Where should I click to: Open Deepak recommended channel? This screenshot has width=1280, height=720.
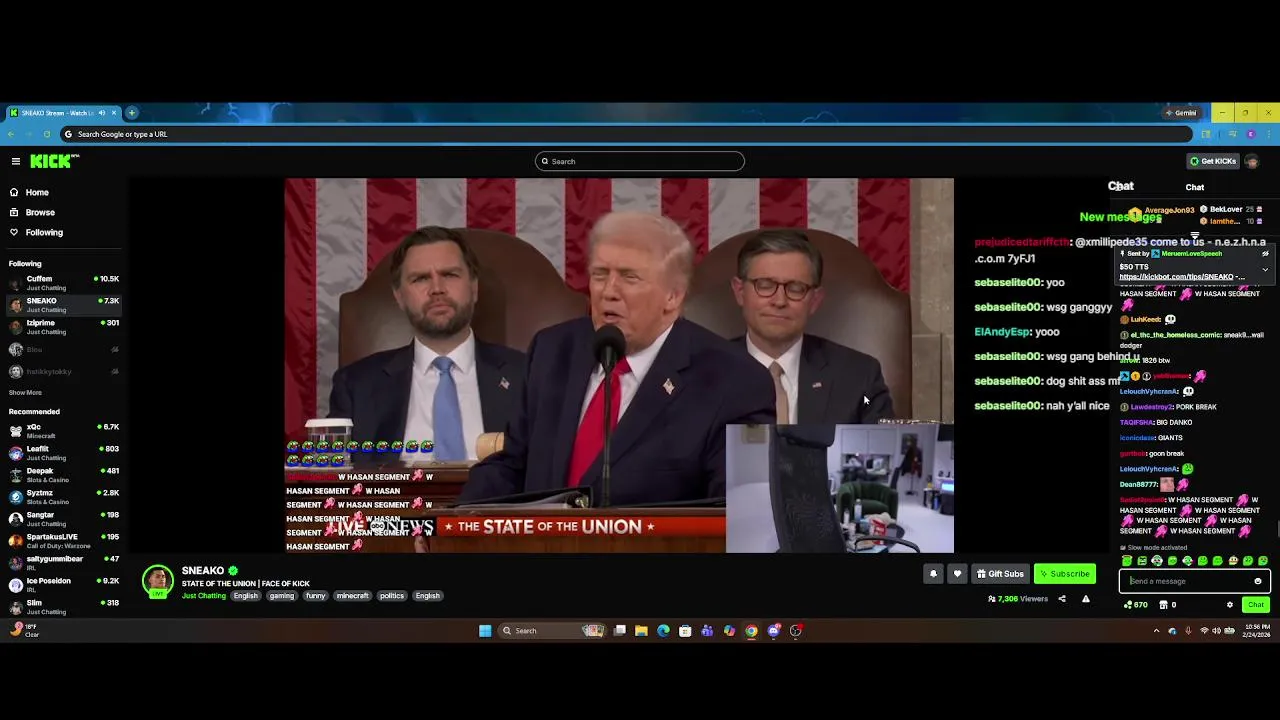[64, 475]
